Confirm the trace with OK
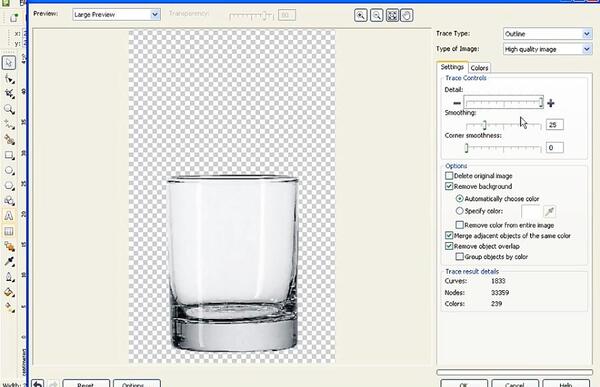600x387 pixels. click(x=464, y=383)
